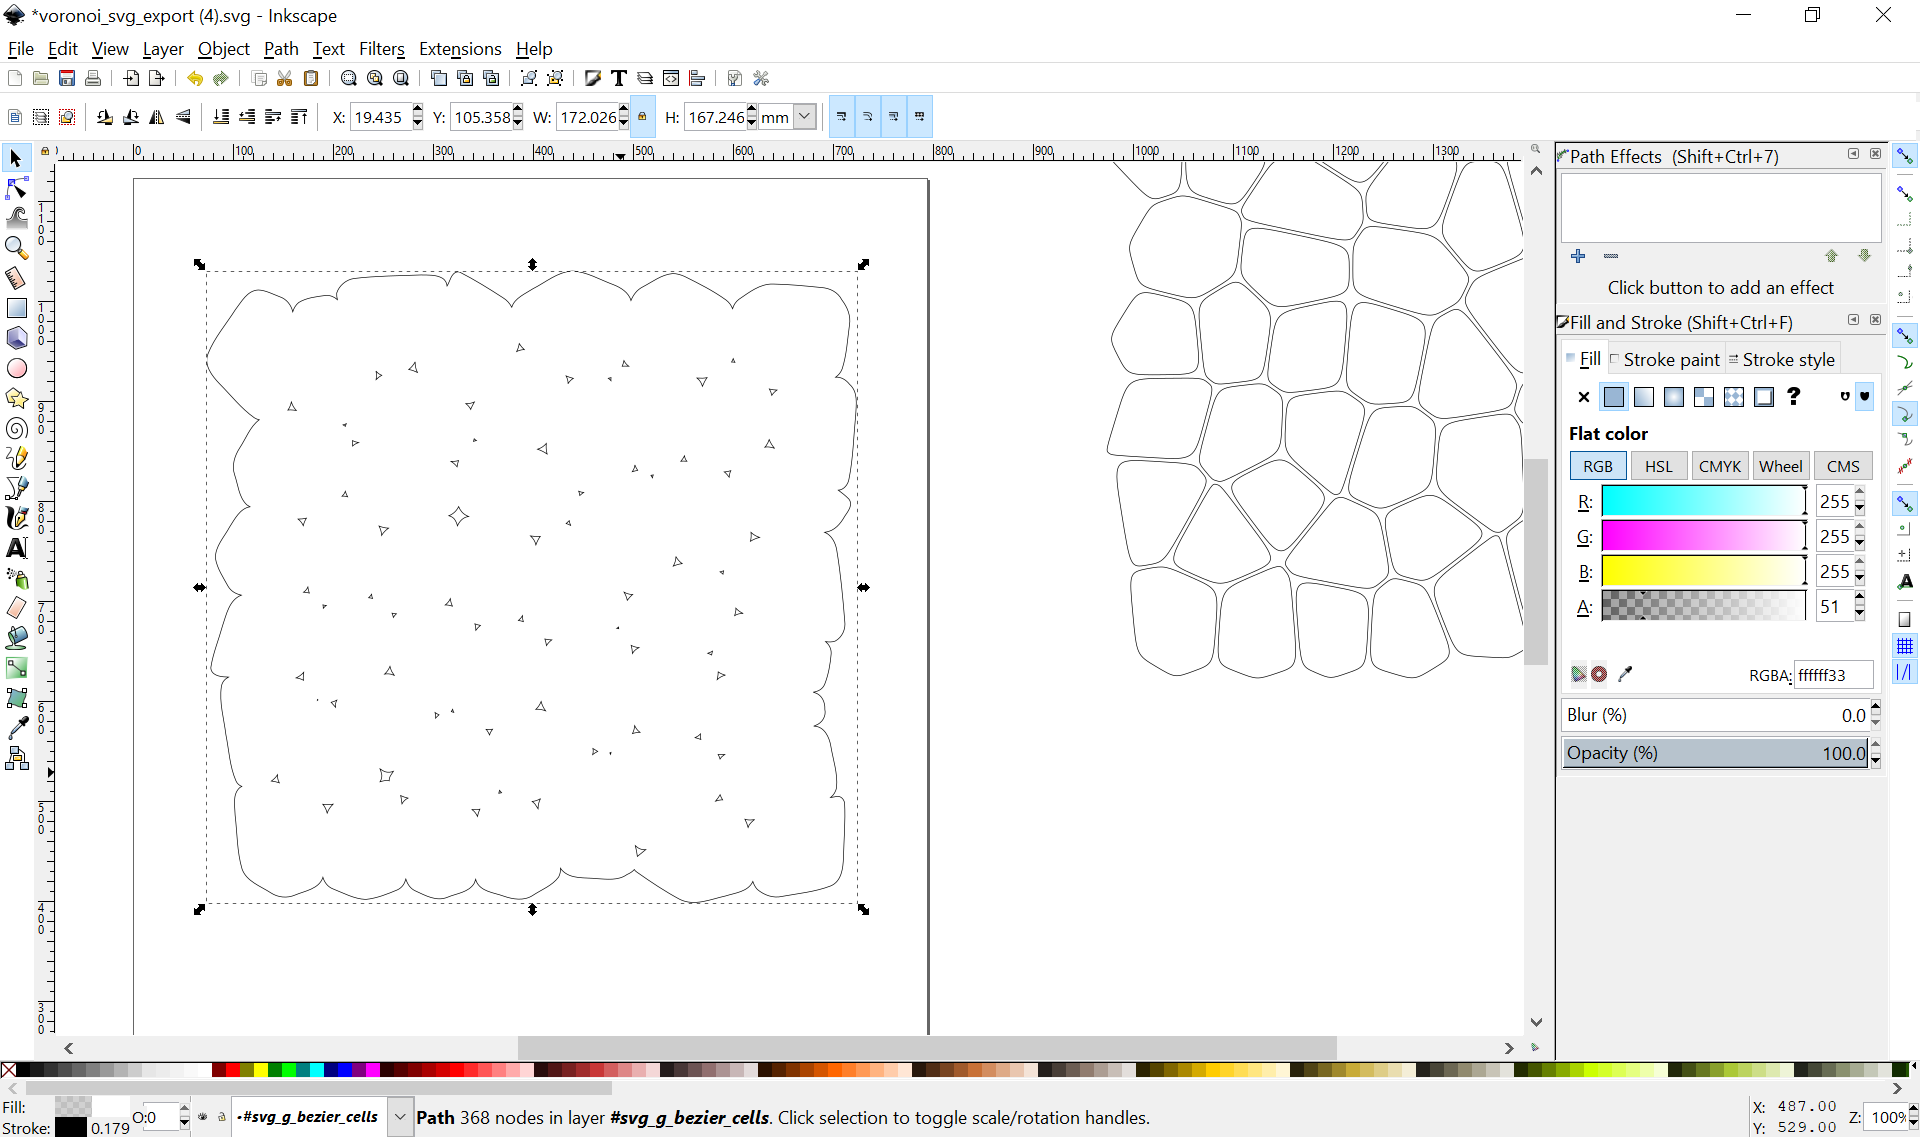
Task: Click the Cut scissors icon
Action: point(285,78)
